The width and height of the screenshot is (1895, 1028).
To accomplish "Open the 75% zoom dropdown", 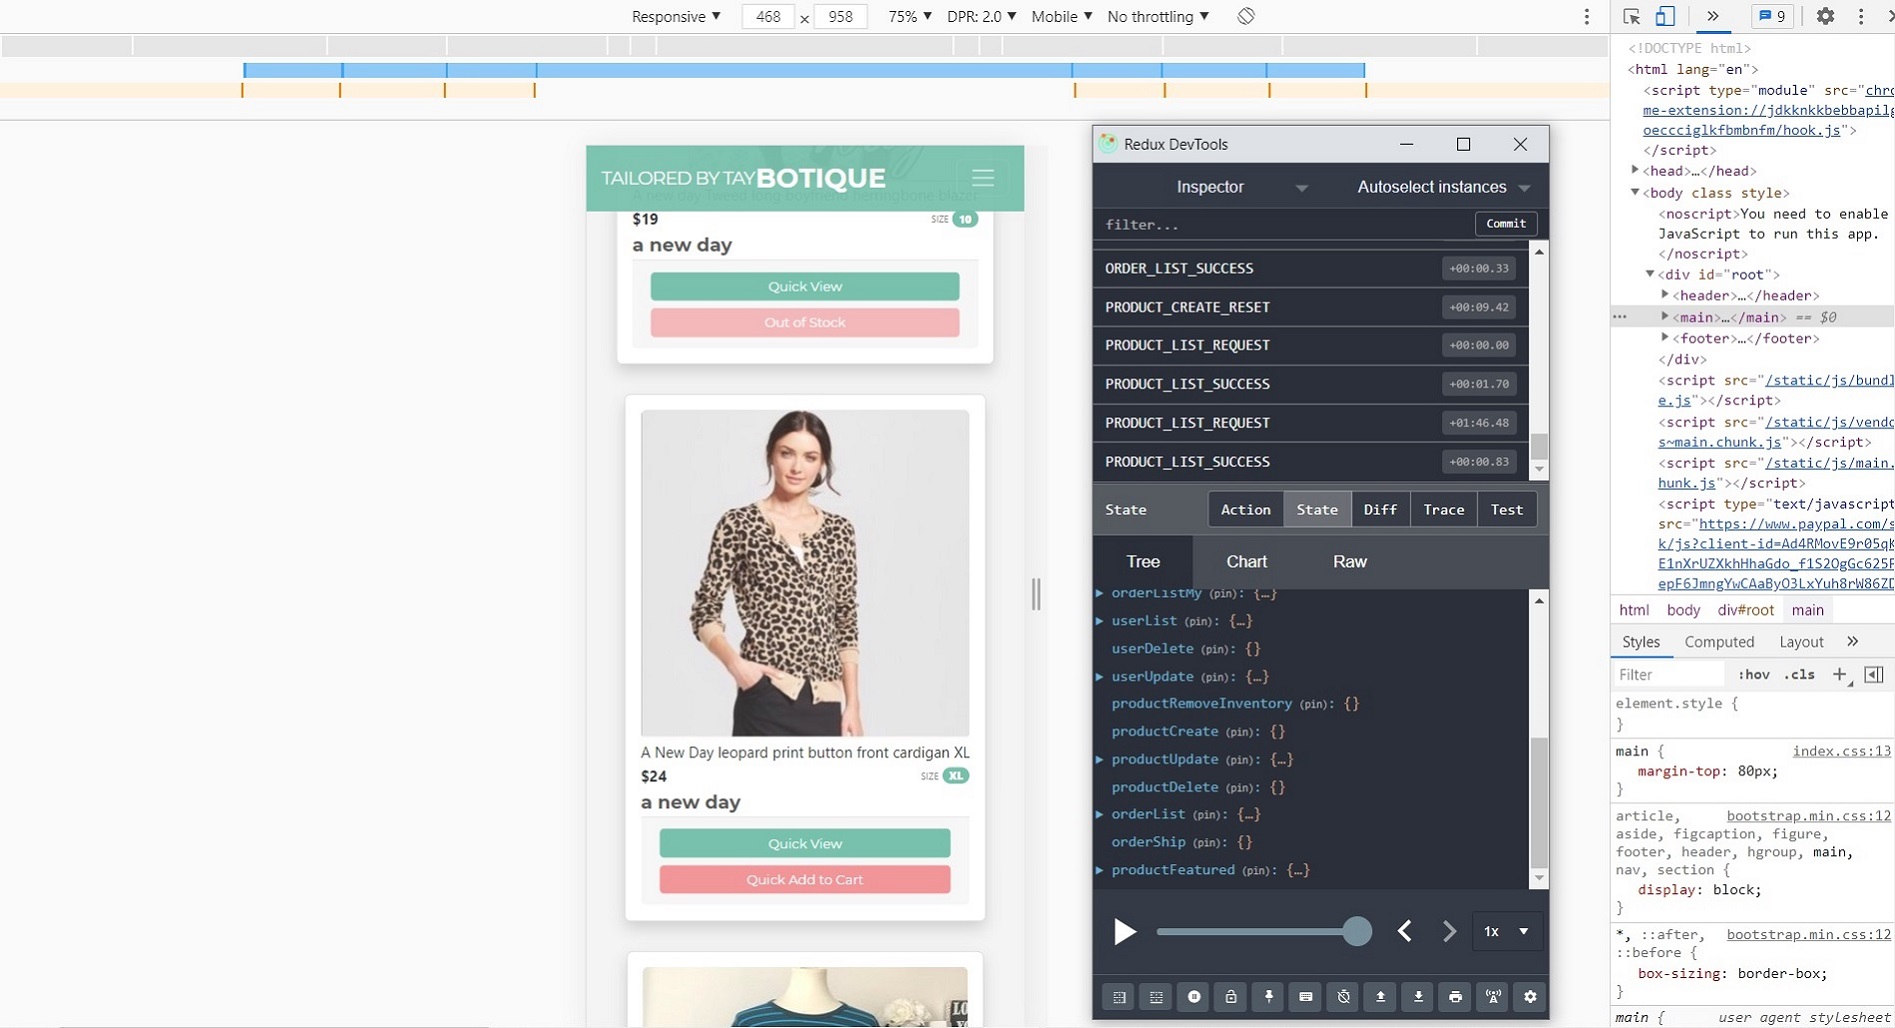I will click(x=910, y=17).
